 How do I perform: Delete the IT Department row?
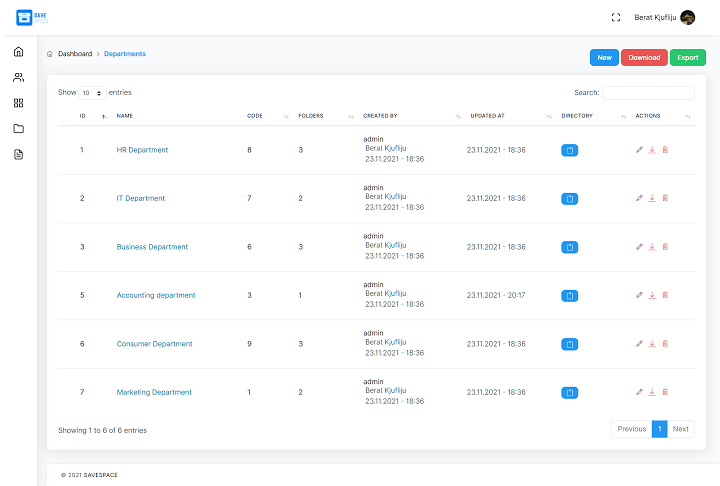click(x=665, y=198)
